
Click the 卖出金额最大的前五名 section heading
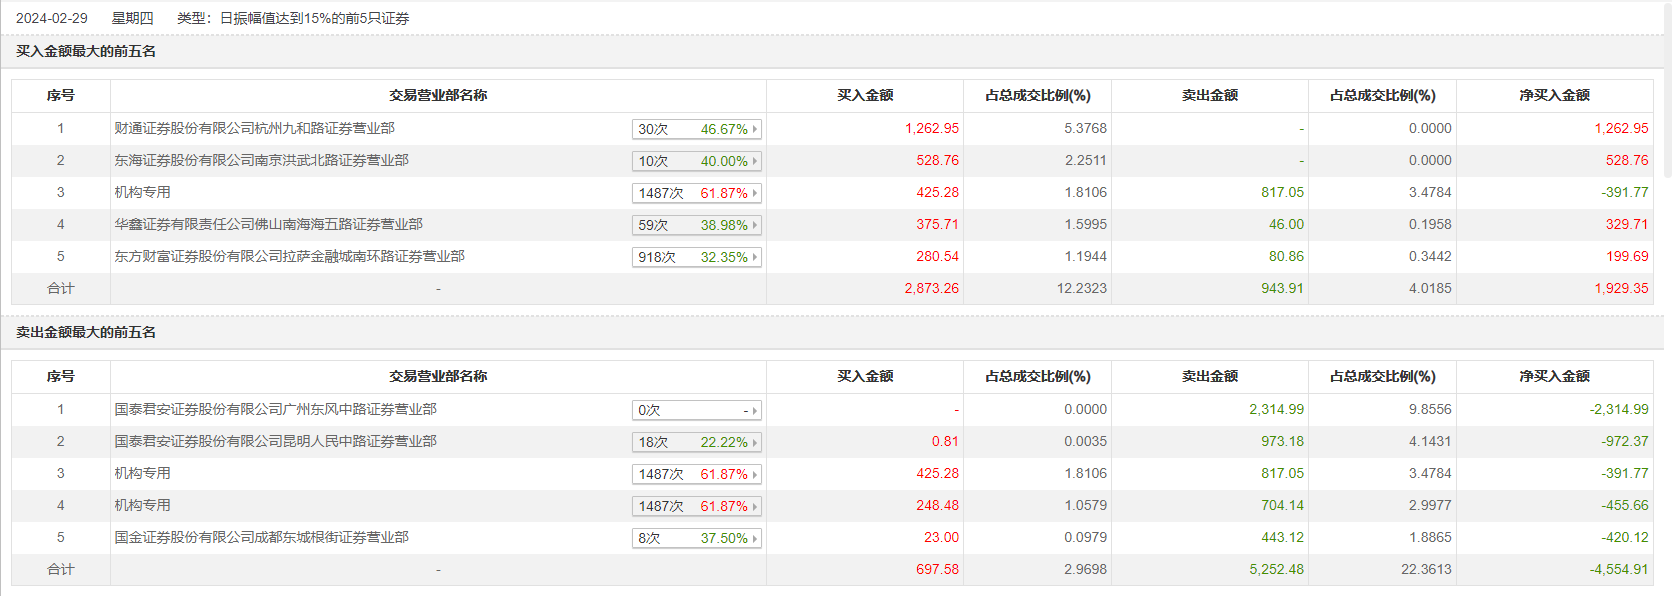pyautogui.click(x=86, y=332)
